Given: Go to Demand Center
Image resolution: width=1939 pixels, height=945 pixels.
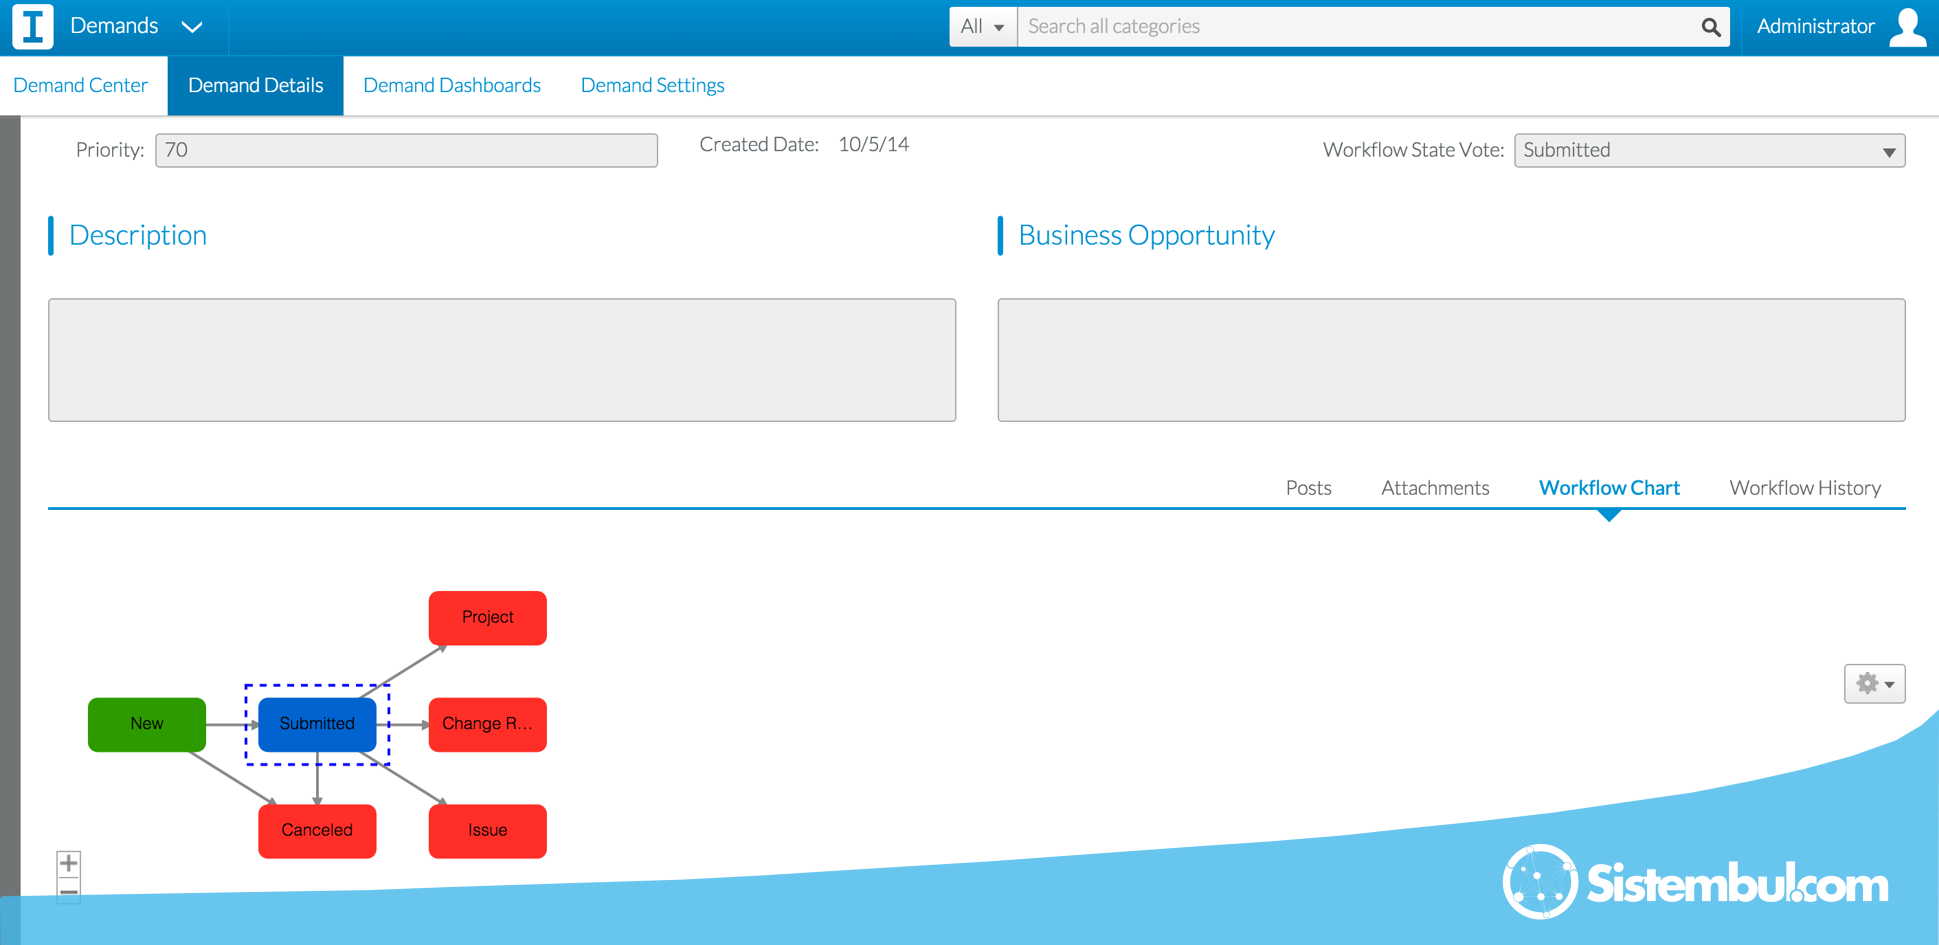Looking at the screenshot, I should (x=81, y=86).
